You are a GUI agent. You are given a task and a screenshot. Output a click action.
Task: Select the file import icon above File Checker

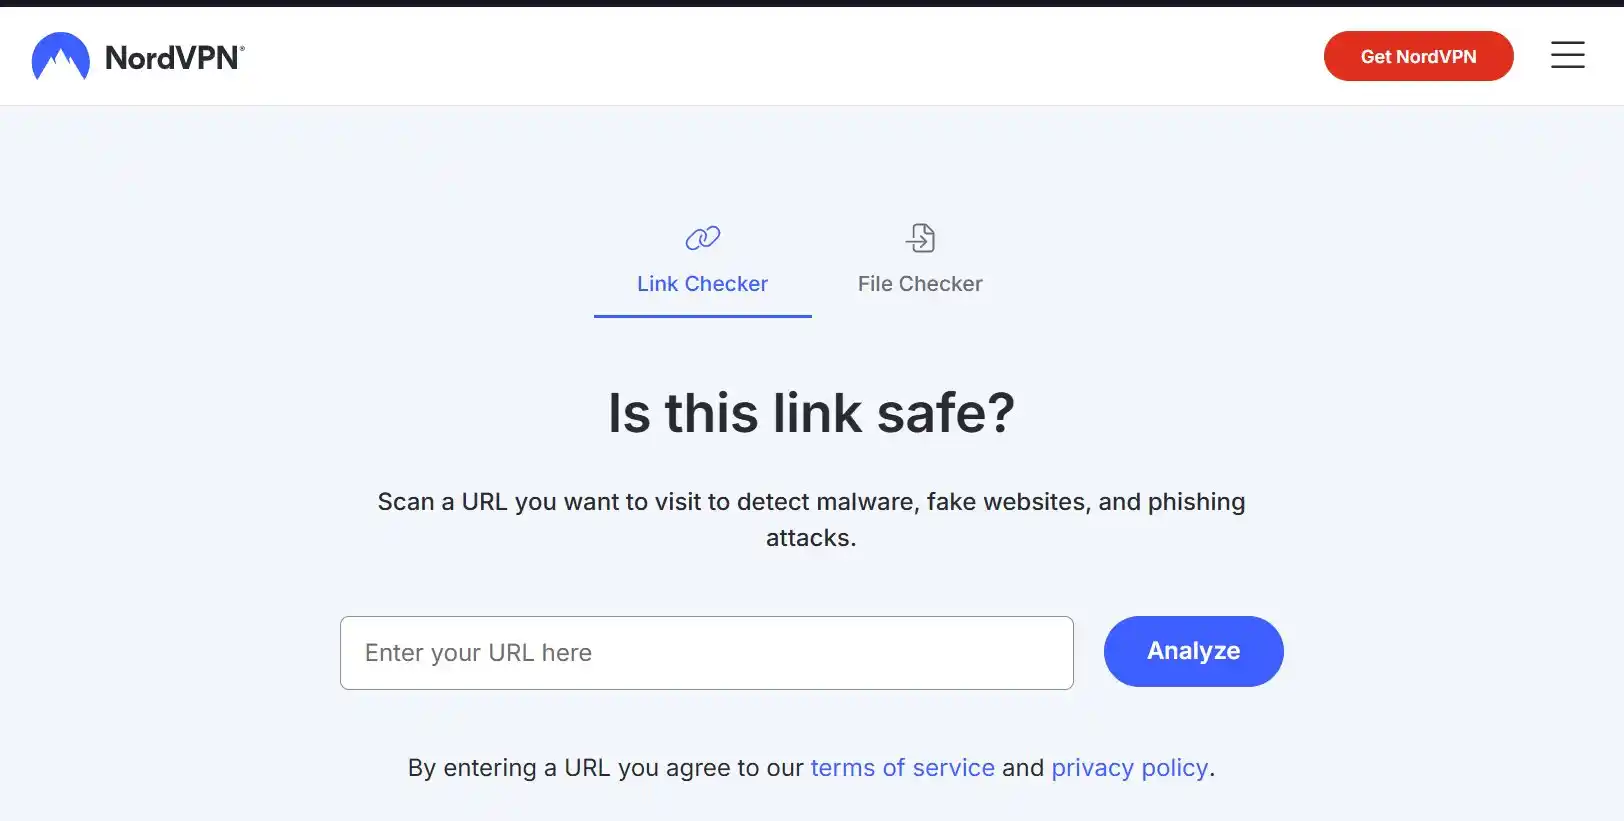[x=920, y=238]
